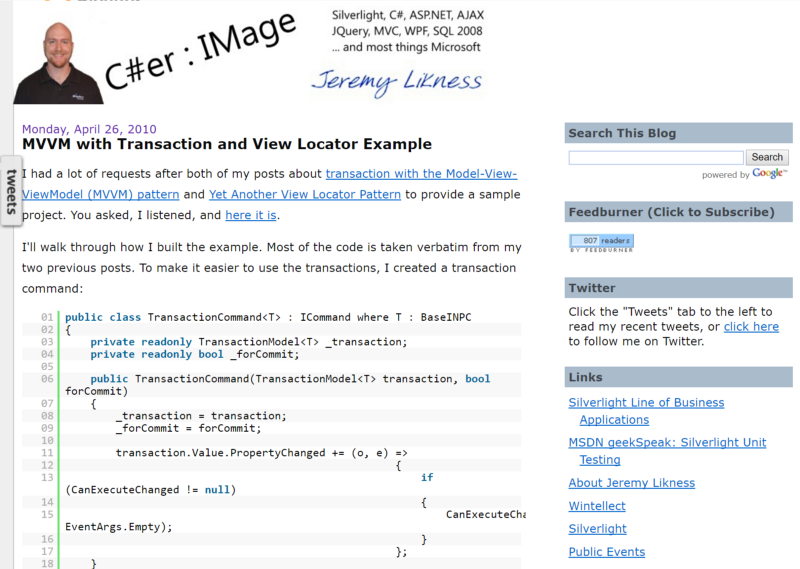The image size is (800, 569).
Task: Follow on Twitter via 'click here'
Action: [x=751, y=327]
